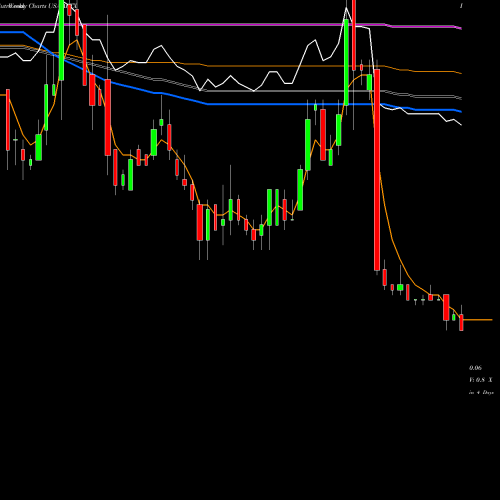Select the tallest red candlestick in the crash
Screen dimensions: 500x500
point(377,170)
